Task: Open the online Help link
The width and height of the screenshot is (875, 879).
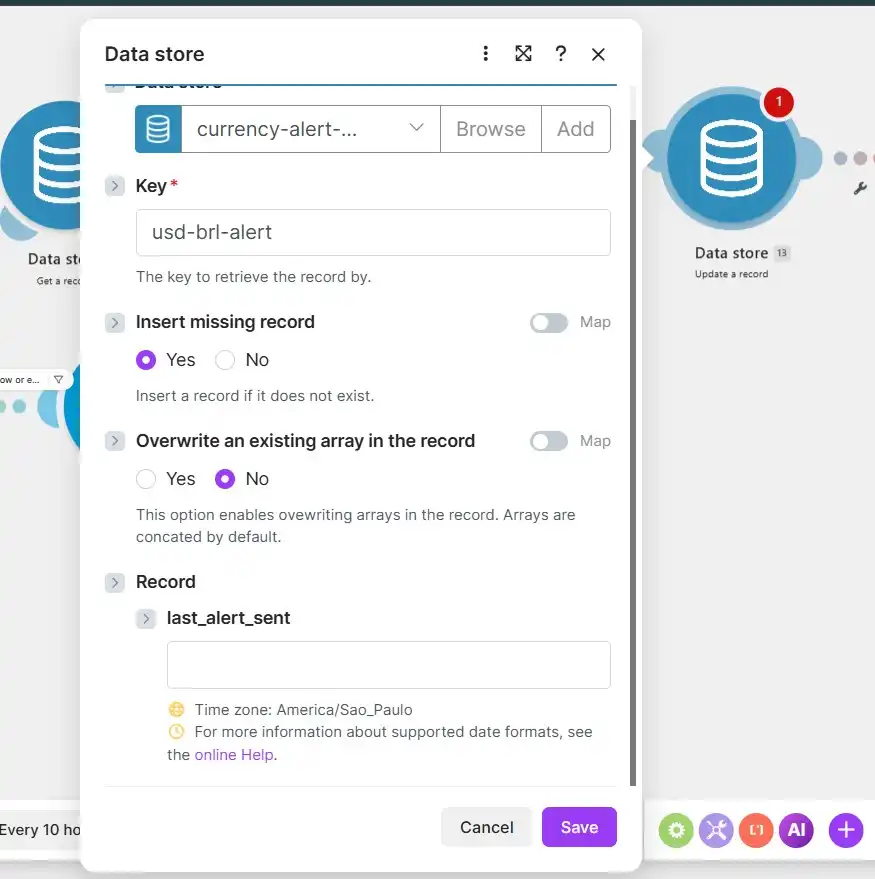Action: coord(234,755)
